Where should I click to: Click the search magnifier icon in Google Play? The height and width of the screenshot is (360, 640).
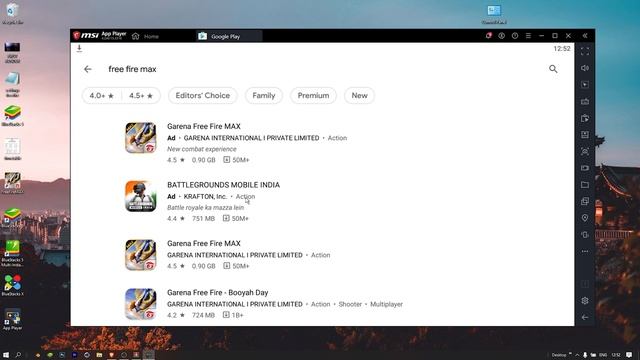[553, 69]
